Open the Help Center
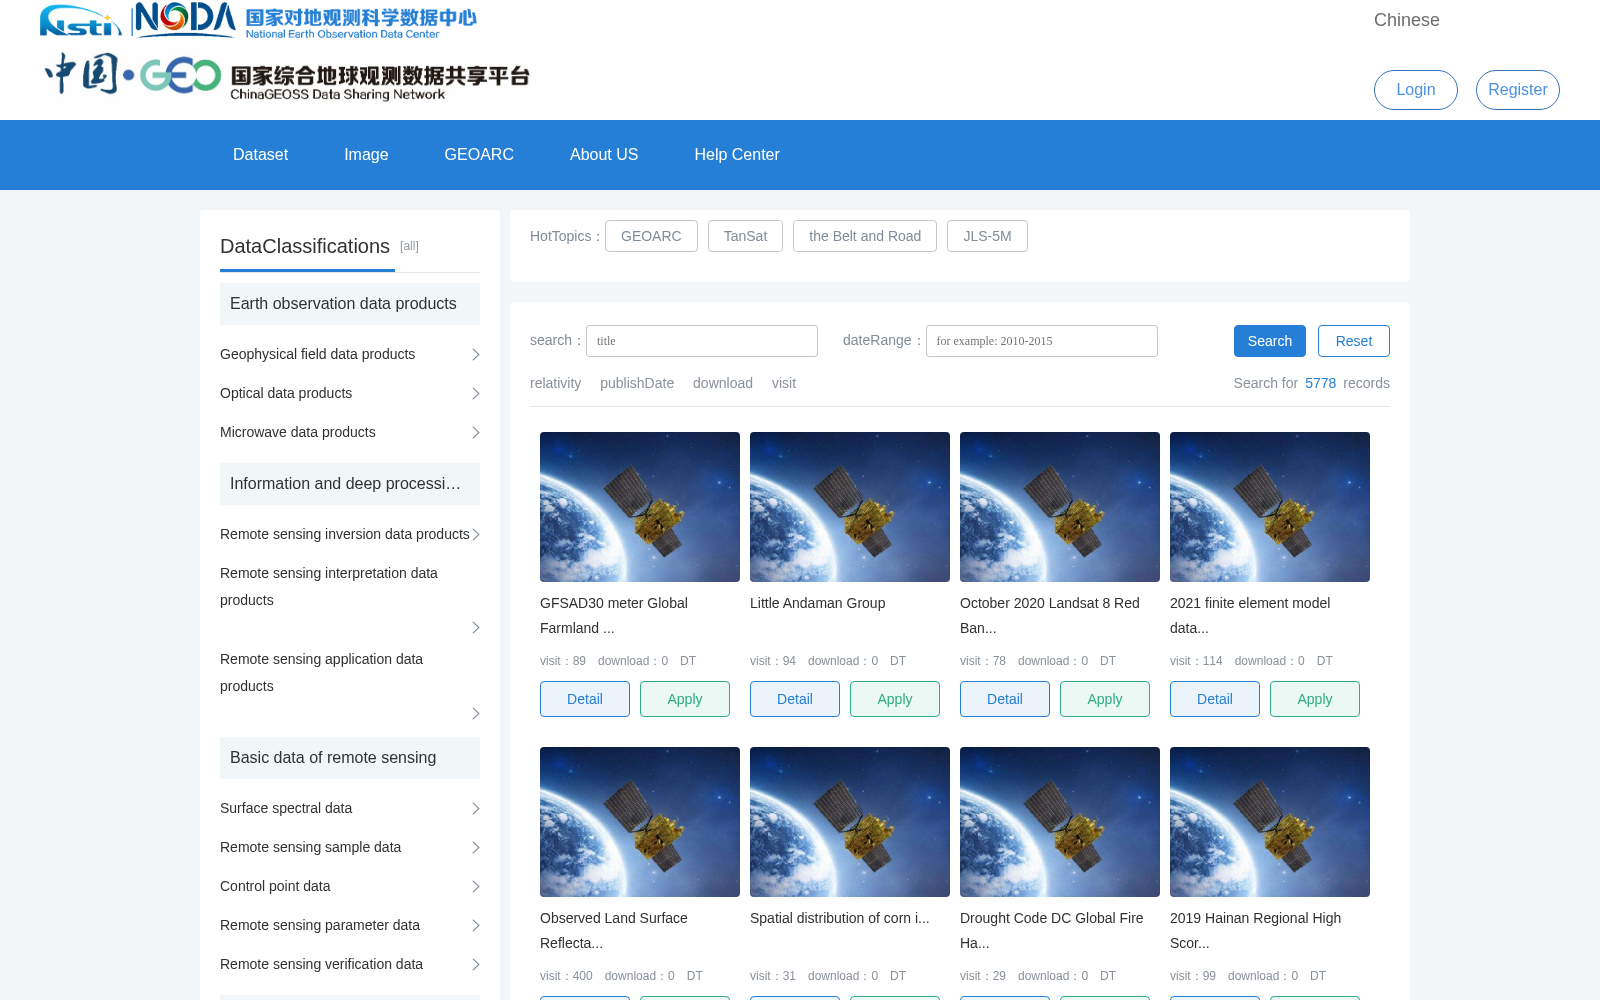1600x1000 pixels. pyautogui.click(x=737, y=155)
